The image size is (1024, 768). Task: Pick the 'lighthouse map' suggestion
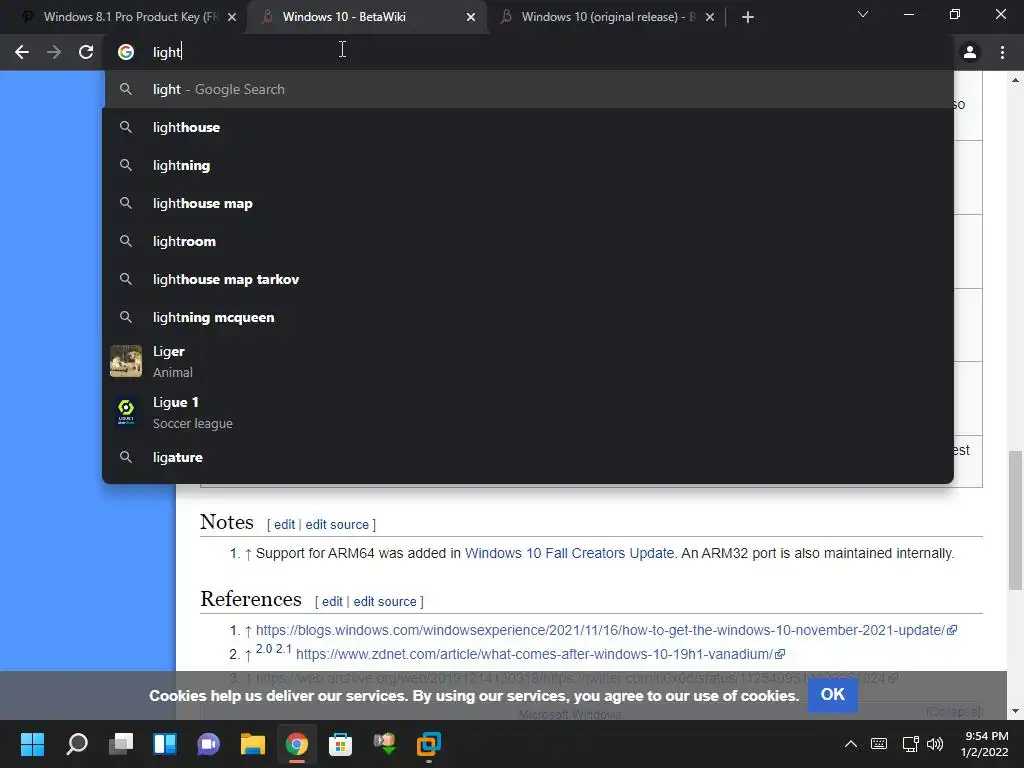tap(528, 203)
